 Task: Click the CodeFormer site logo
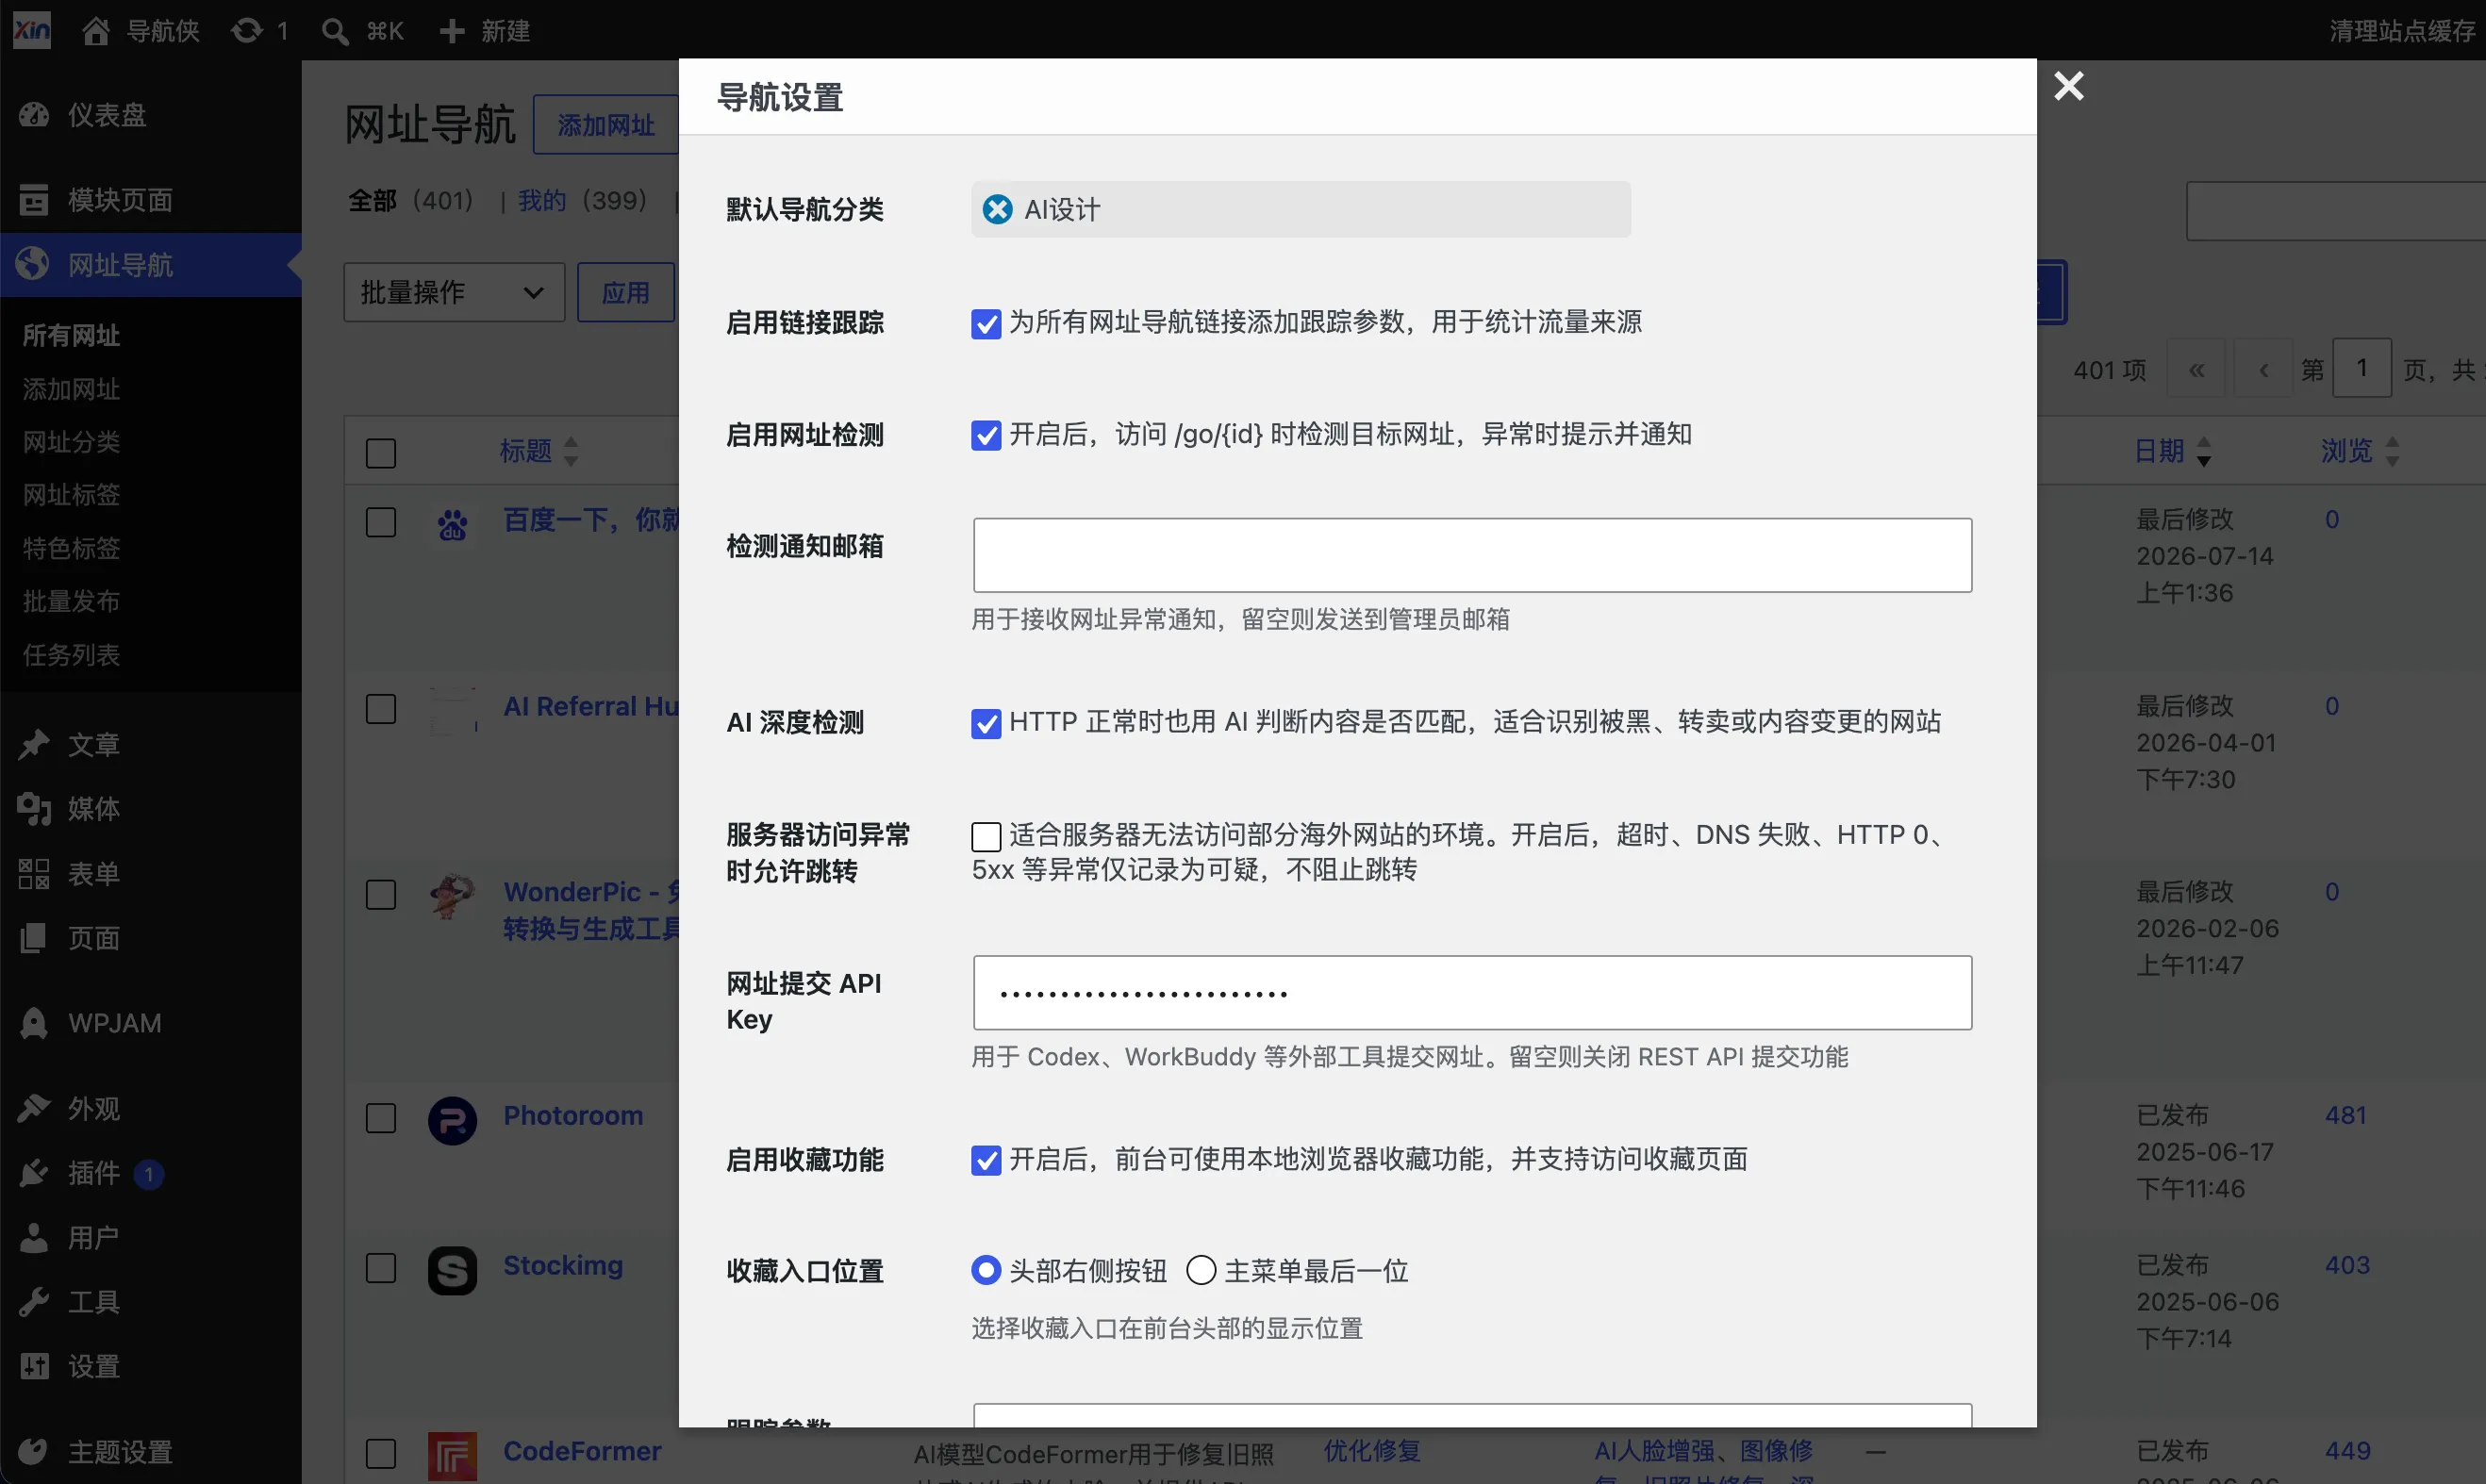coord(452,1456)
